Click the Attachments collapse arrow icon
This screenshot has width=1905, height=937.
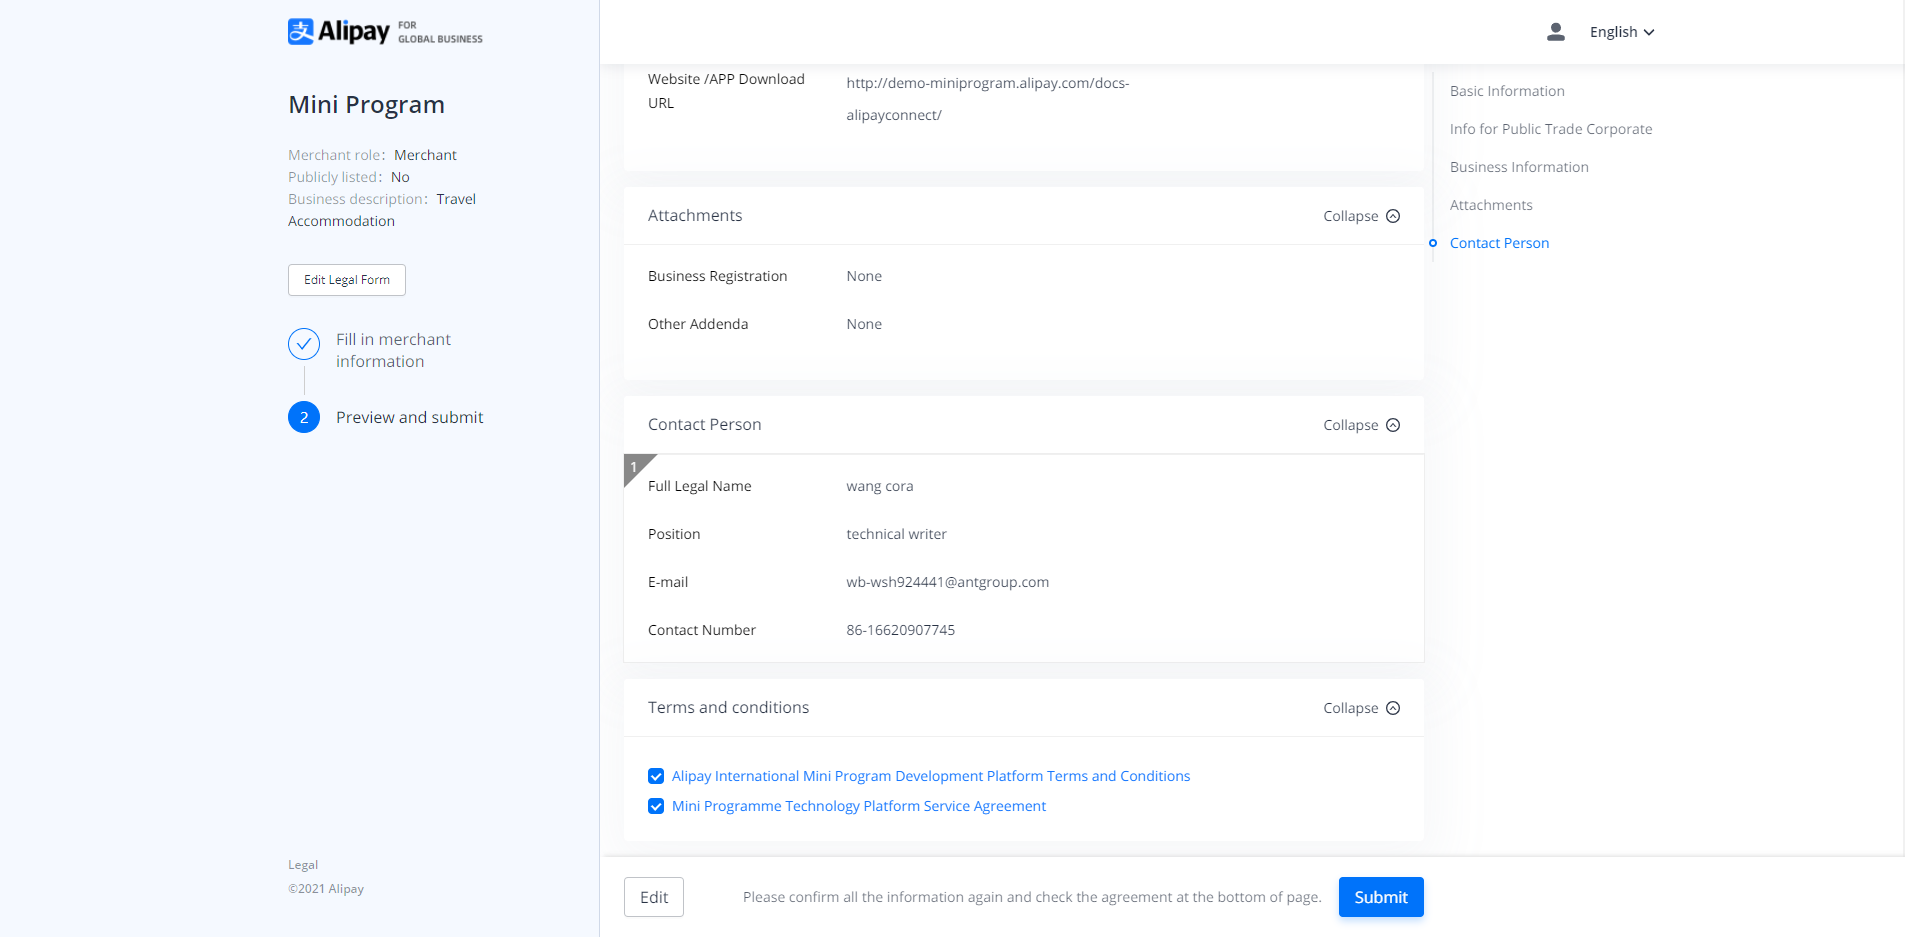[1393, 216]
